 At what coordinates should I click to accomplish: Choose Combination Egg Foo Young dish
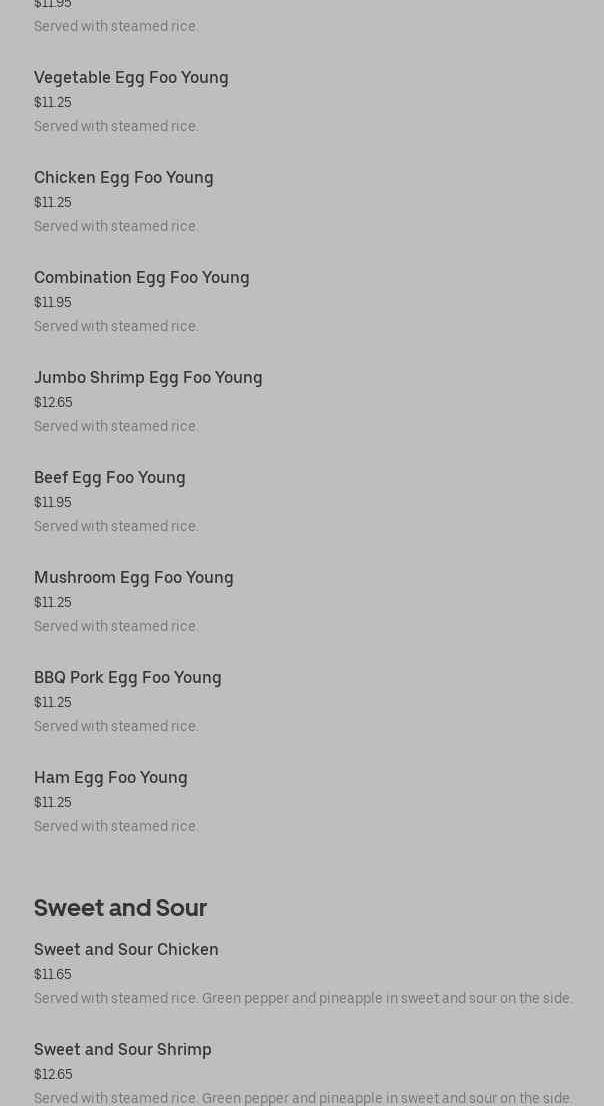[142, 278]
